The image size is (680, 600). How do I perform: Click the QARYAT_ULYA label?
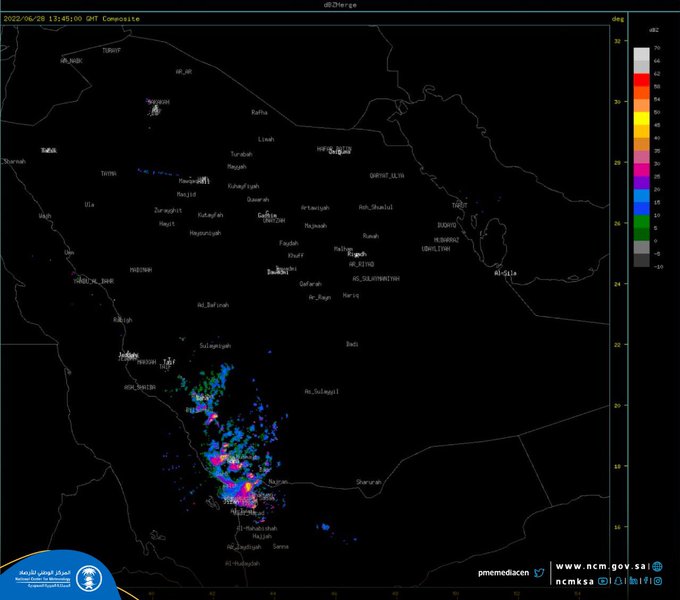click(x=387, y=176)
